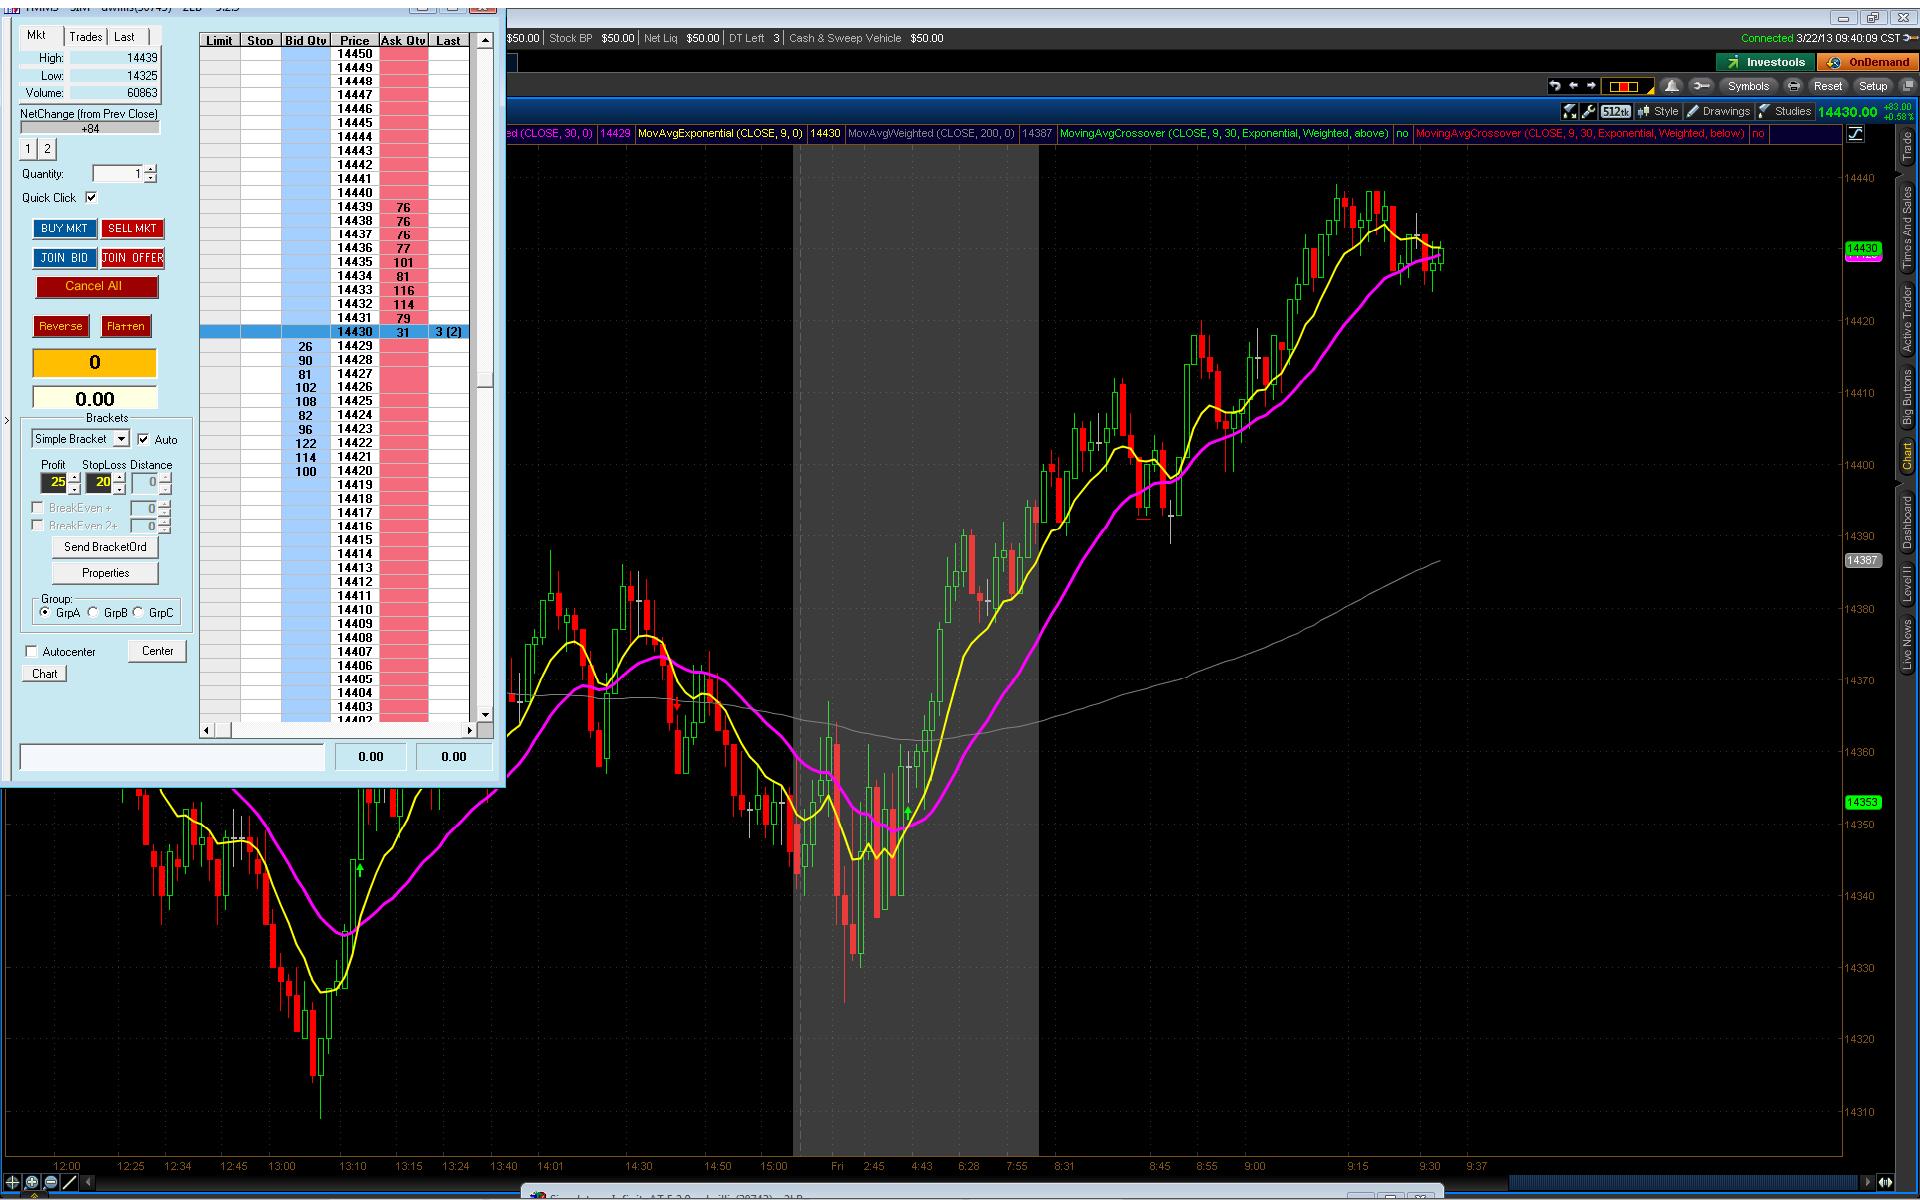Select the GrpC radio button
Image resolution: width=1920 pixels, height=1200 pixels.
coord(138,612)
